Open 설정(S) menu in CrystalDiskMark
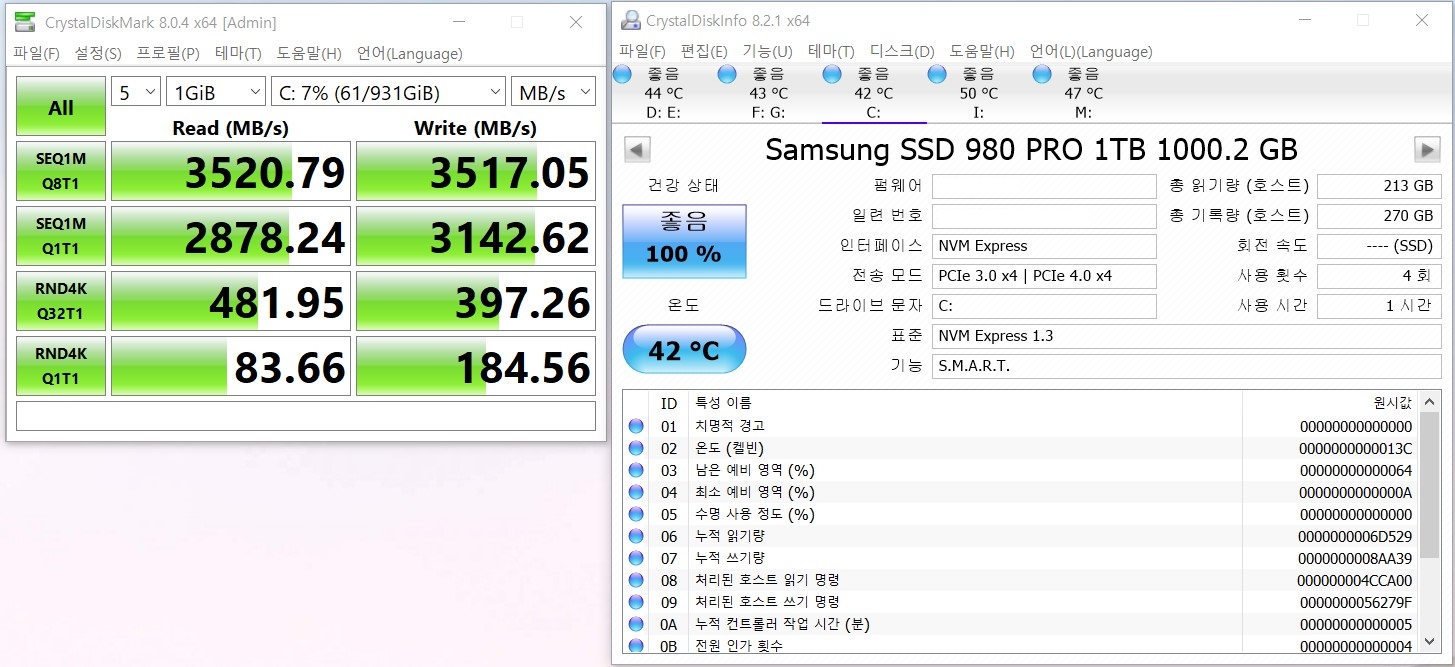This screenshot has height=667, width=1455. click(98, 53)
